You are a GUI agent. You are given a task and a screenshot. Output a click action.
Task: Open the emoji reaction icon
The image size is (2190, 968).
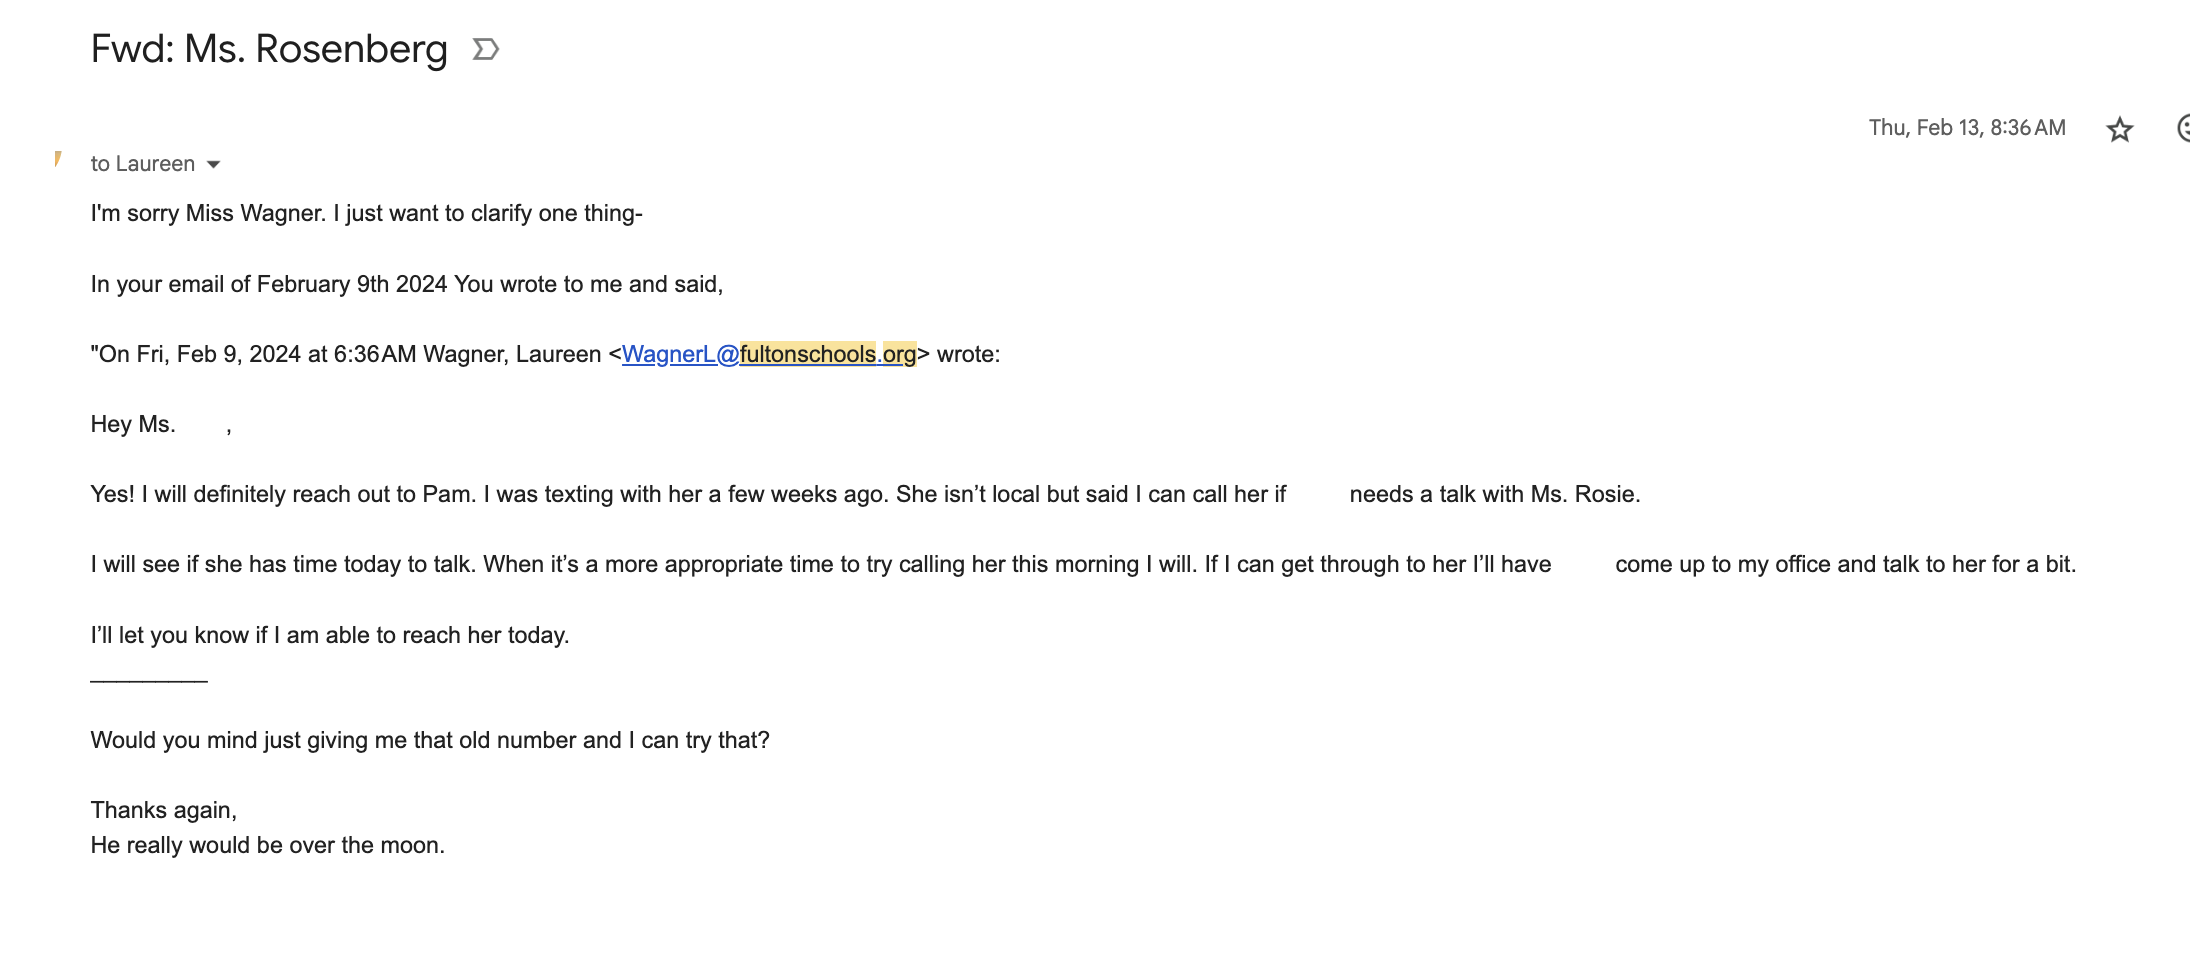(x=2183, y=128)
